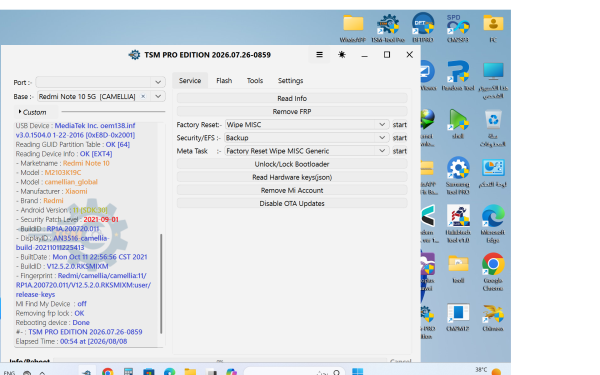
Task: Click the Manufacturer value Xiaomi
Action: 76,191
